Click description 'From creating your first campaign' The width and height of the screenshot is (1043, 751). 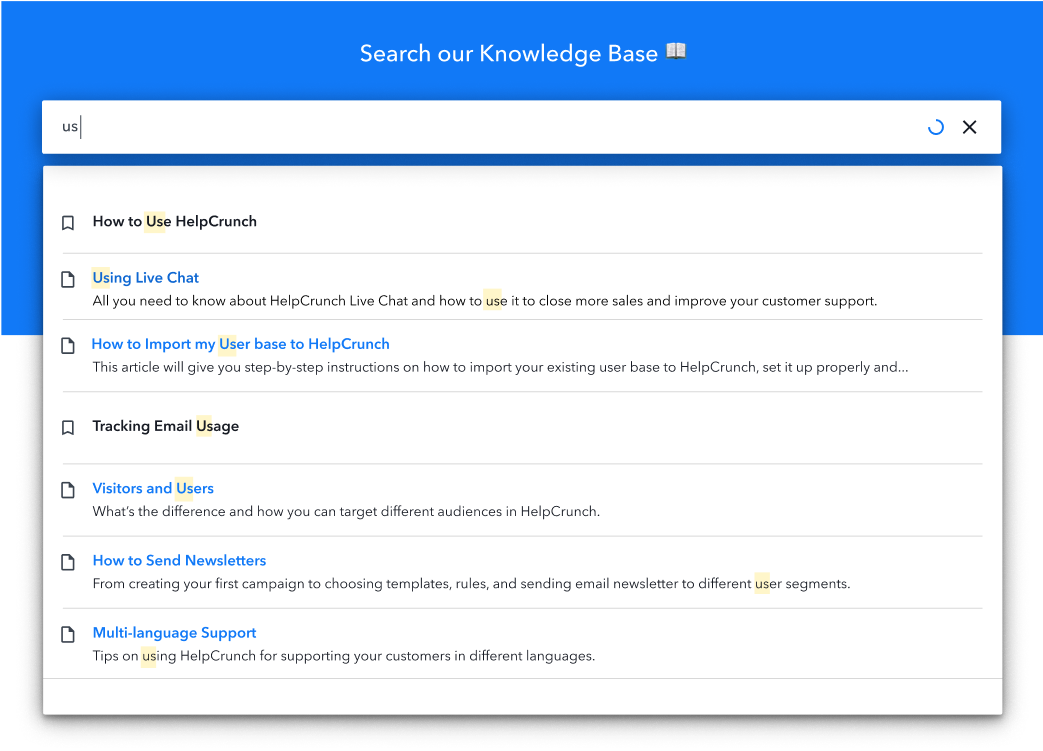(471, 583)
